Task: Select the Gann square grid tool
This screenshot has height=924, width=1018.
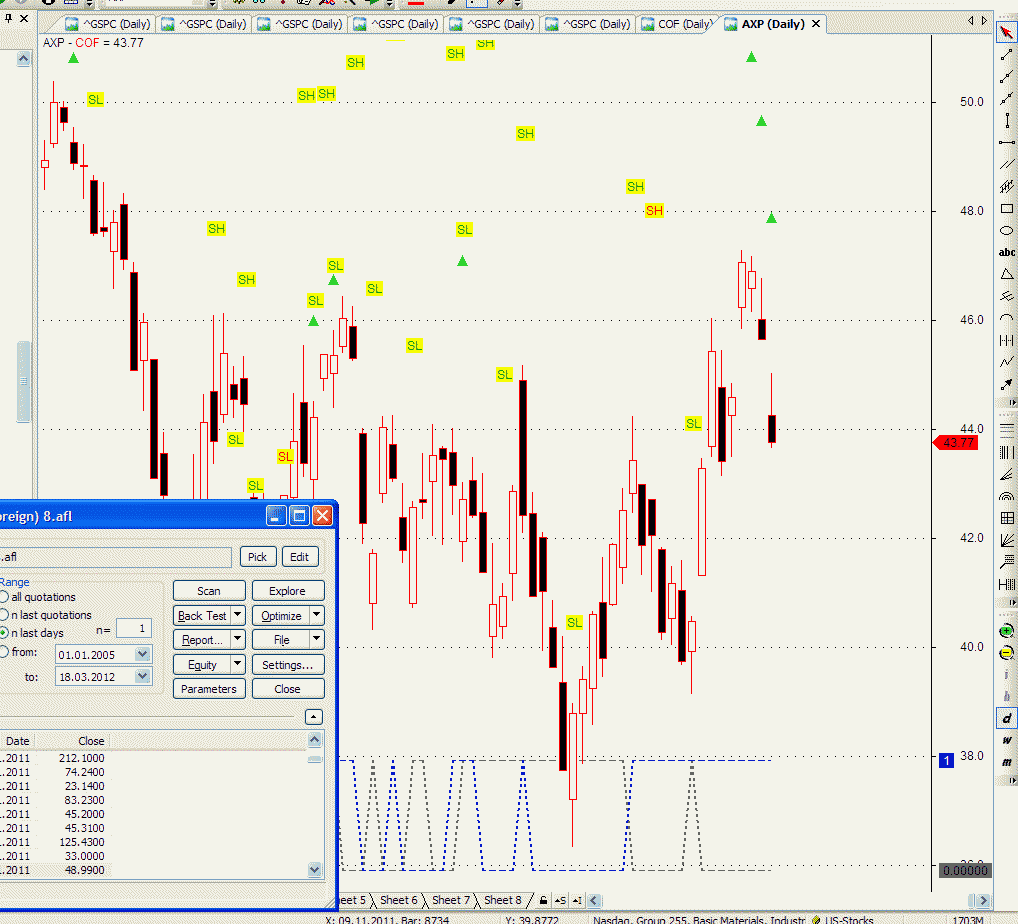Action: [x=1006, y=518]
